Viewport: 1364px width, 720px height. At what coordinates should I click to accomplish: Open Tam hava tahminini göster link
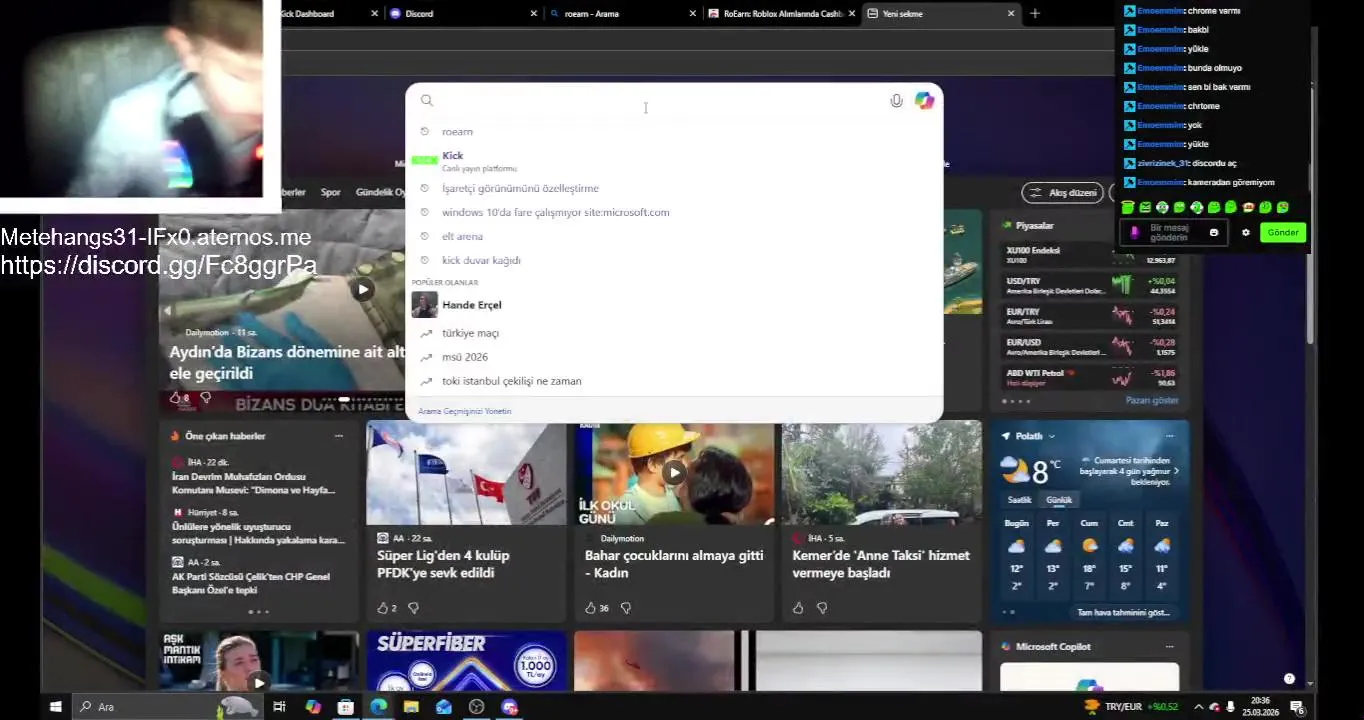point(1123,613)
